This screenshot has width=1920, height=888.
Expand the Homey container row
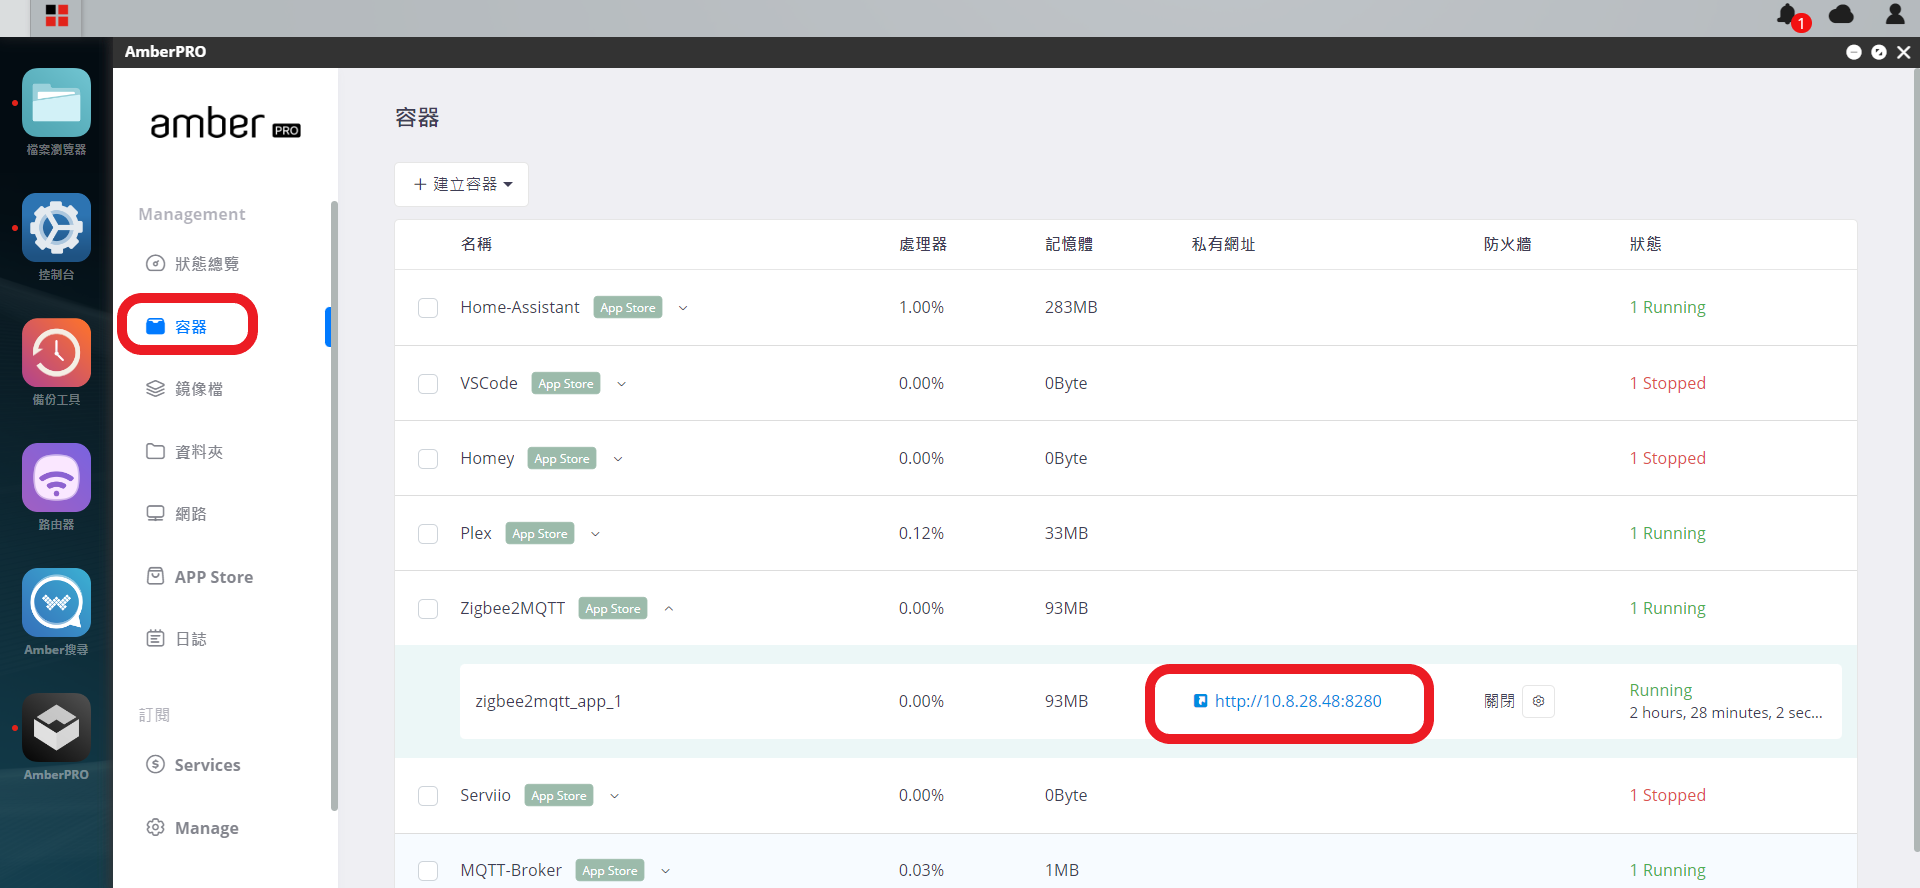(618, 459)
